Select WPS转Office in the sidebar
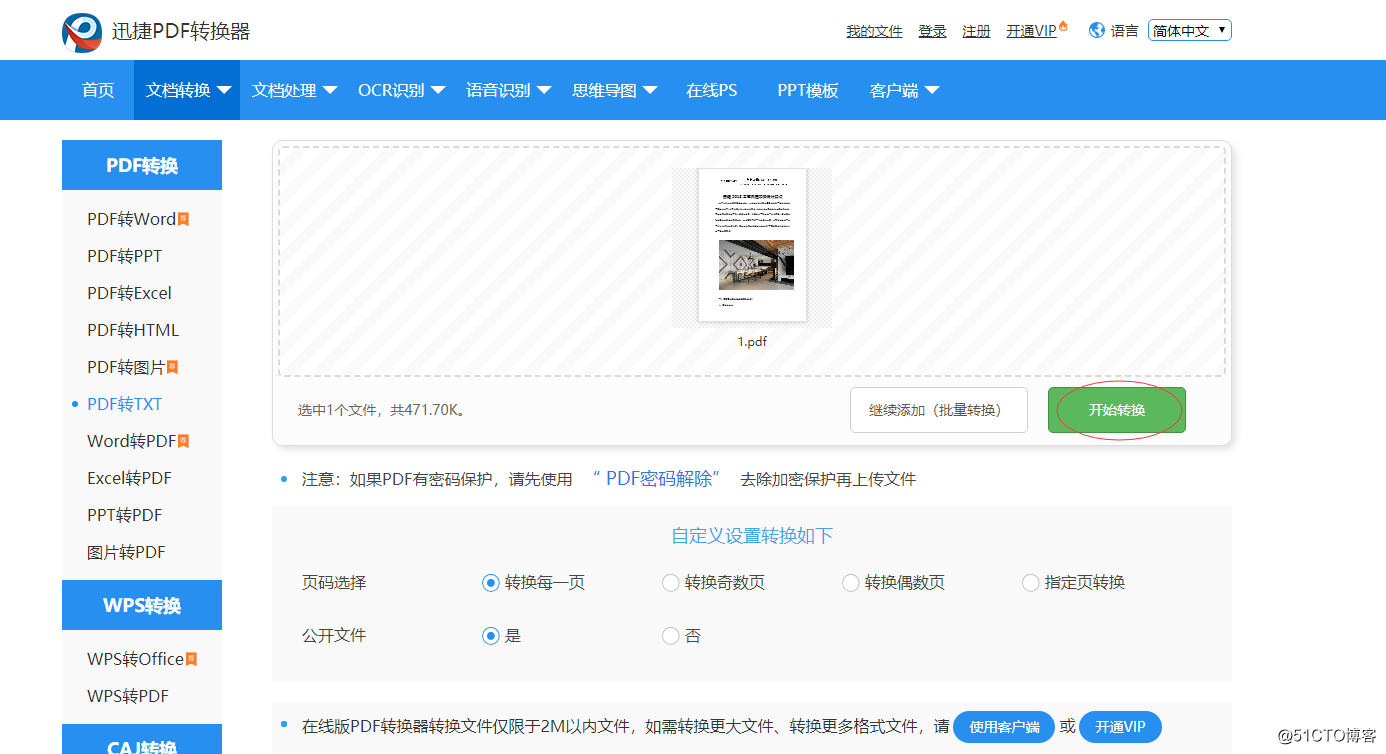 135,659
